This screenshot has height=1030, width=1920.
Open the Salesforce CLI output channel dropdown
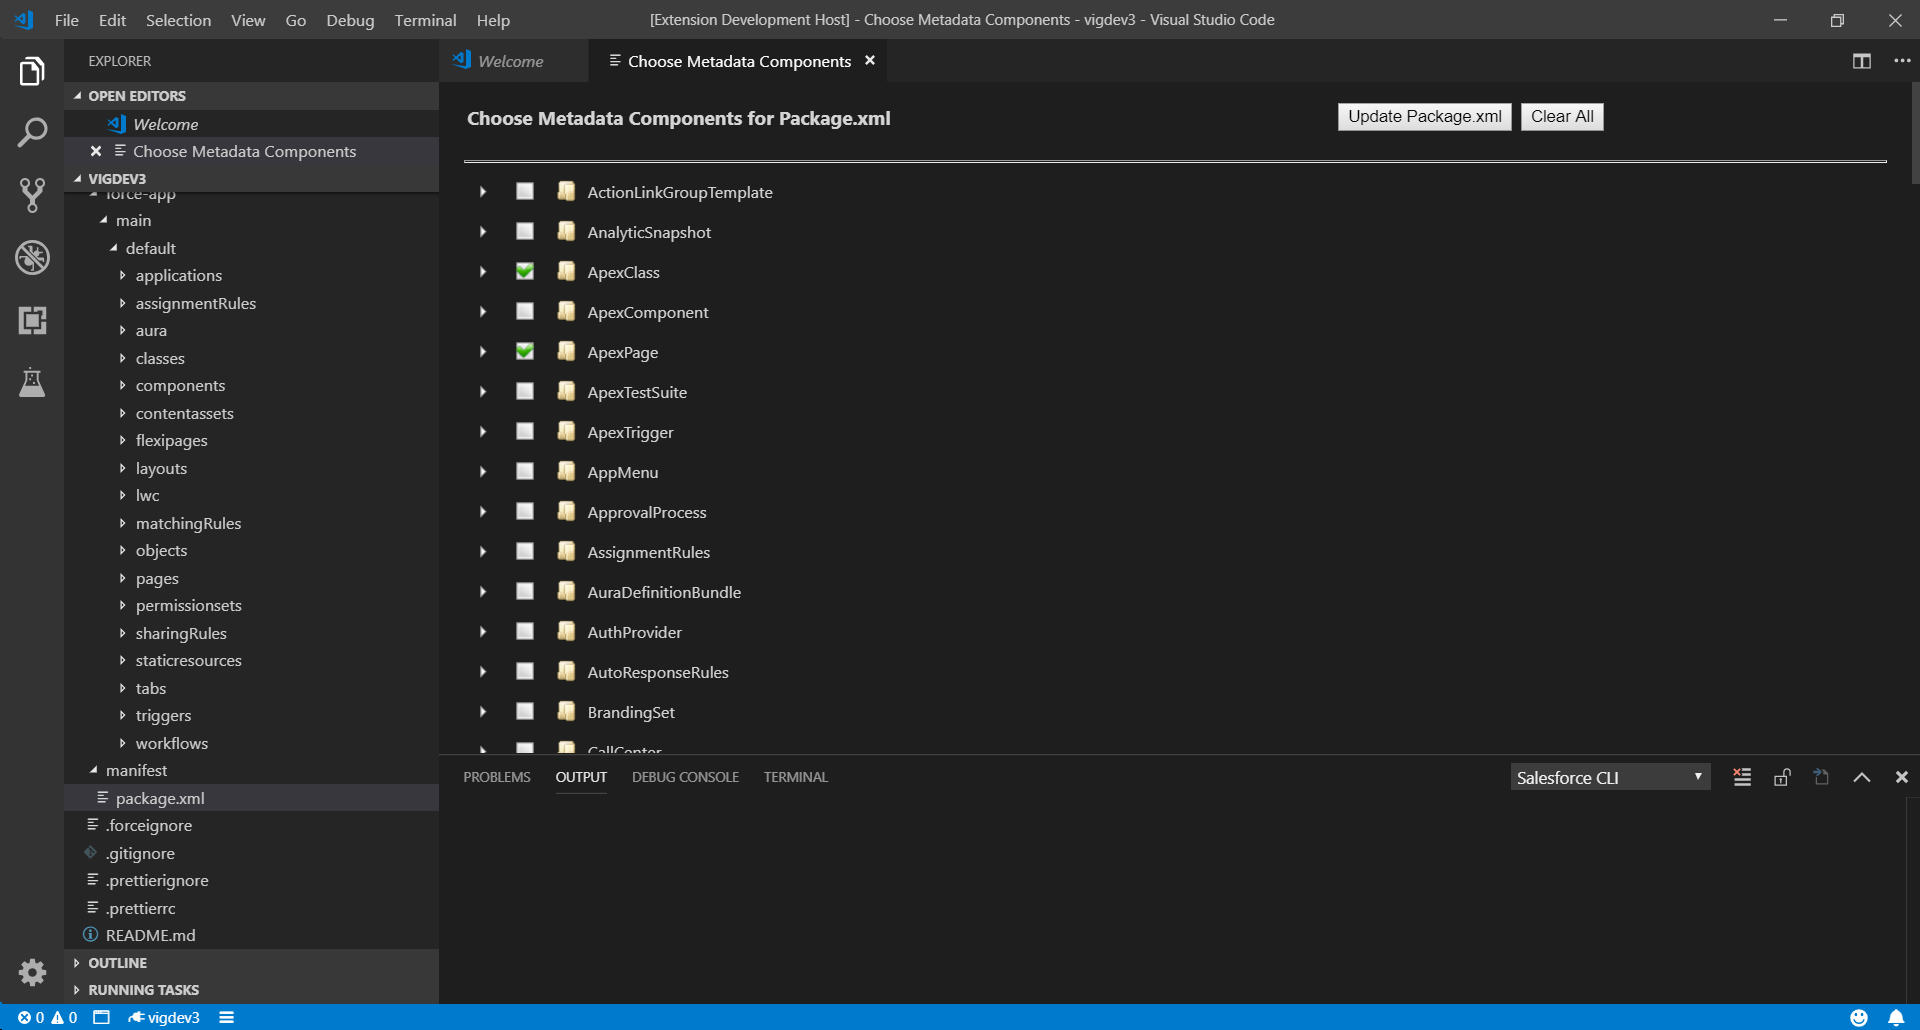[1609, 777]
